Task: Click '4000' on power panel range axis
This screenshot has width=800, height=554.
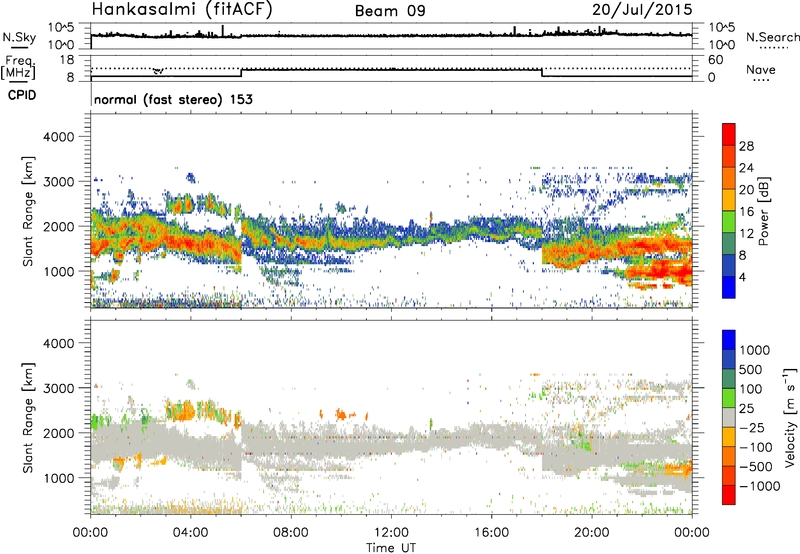Action: [x=58, y=137]
